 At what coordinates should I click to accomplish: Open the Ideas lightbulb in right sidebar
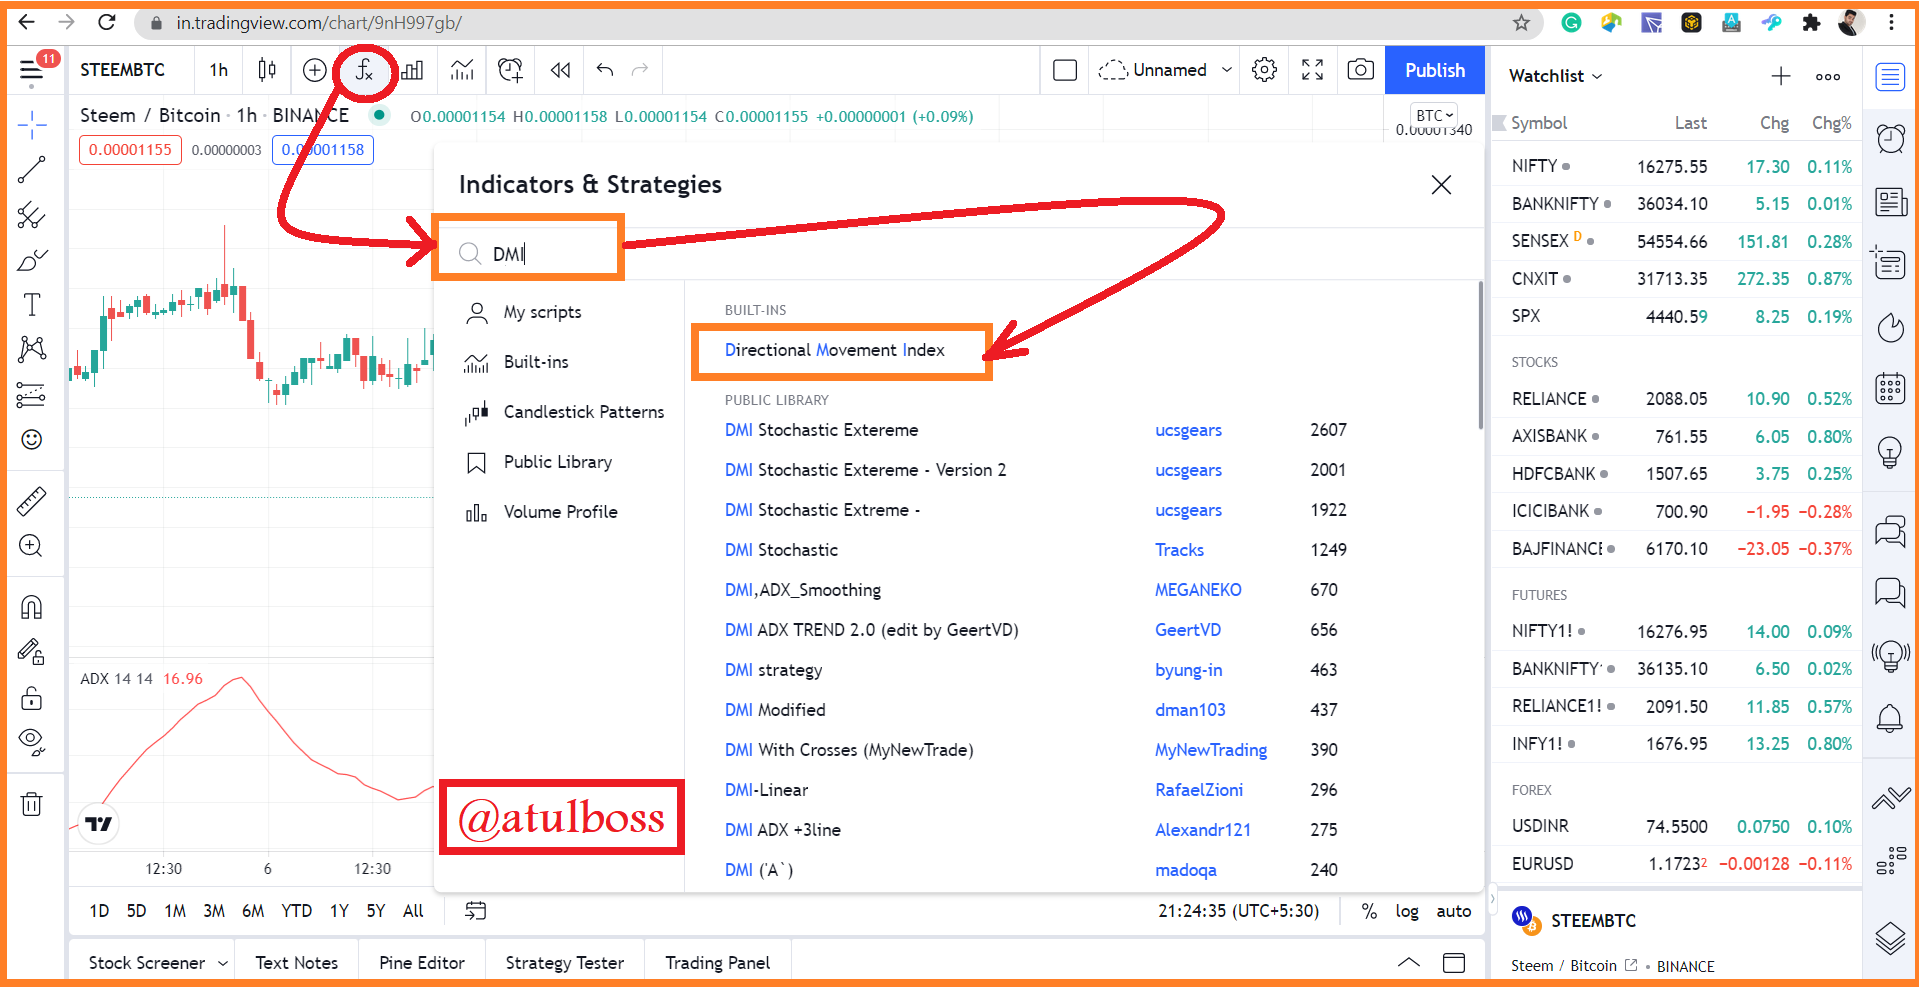click(x=1890, y=453)
